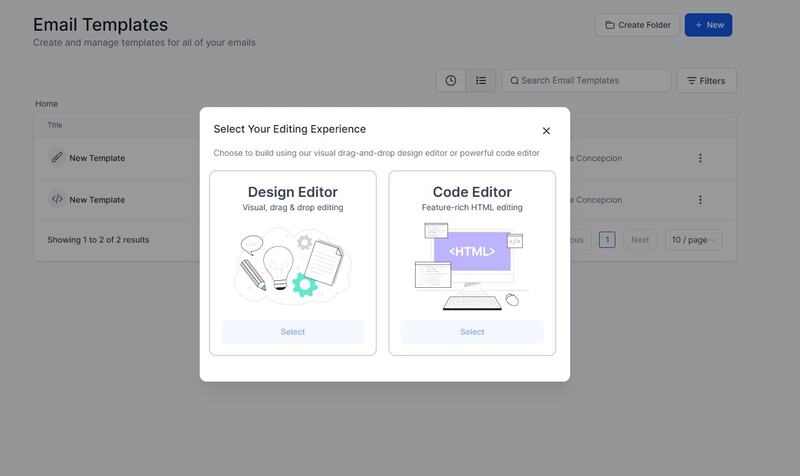The image size is (800, 476).
Task: Click the Email Templates page title
Action: [x=101, y=25]
